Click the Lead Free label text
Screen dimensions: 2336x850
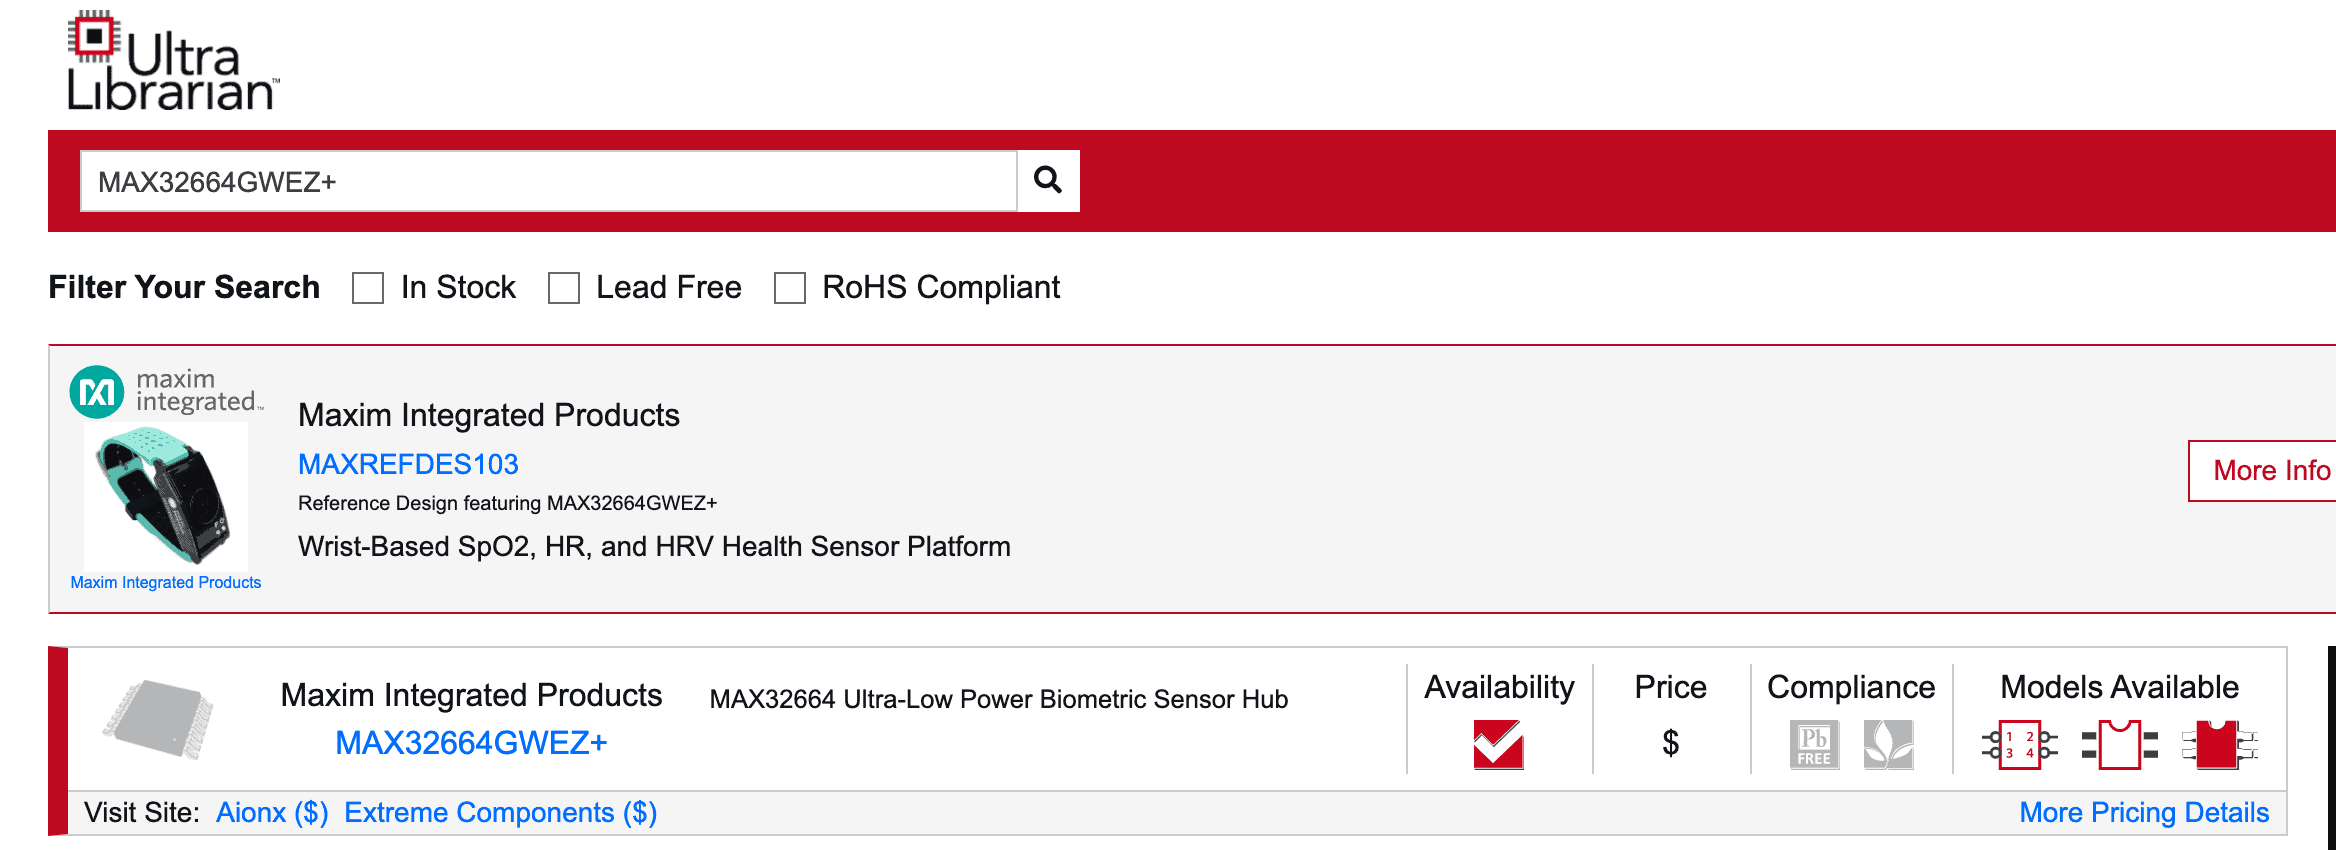(669, 288)
